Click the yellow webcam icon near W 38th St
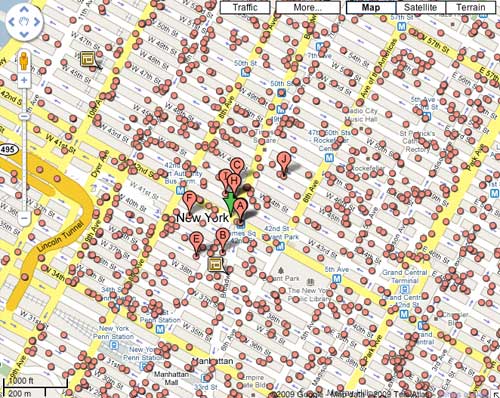The height and width of the screenshot is (398, 500). click(x=215, y=264)
